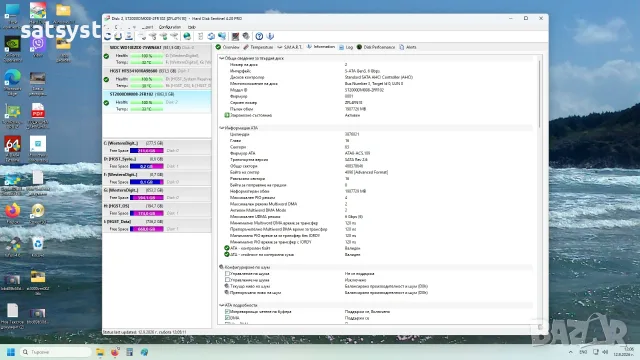Click the network computers toolbar icon

pyautogui.click(x=222, y=36)
